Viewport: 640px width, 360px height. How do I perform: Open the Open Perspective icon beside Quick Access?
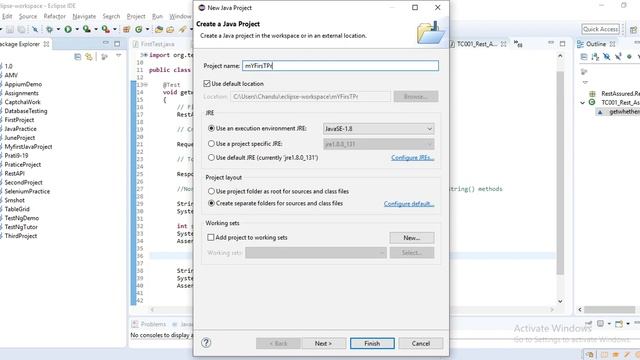[633, 29]
